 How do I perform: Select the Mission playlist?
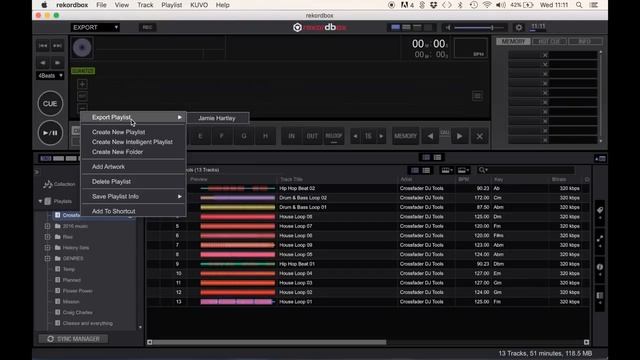pos(71,302)
